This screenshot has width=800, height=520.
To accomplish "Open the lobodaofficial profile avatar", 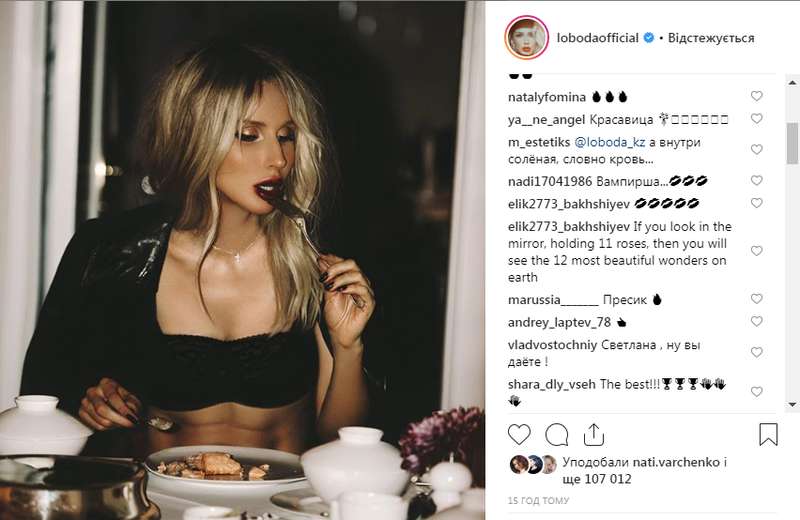I will click(527, 38).
